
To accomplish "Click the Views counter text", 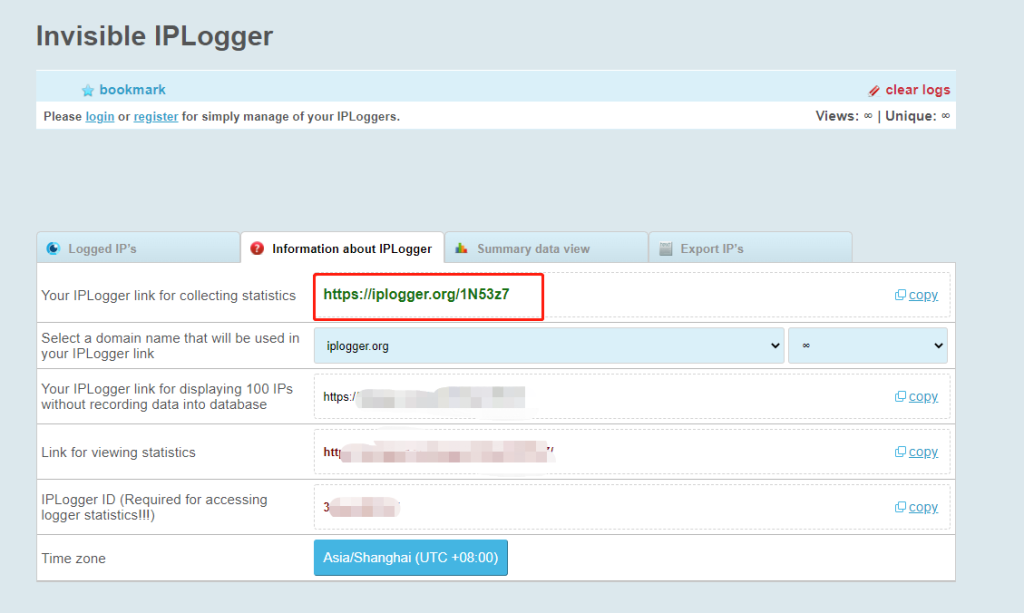I will [x=844, y=116].
